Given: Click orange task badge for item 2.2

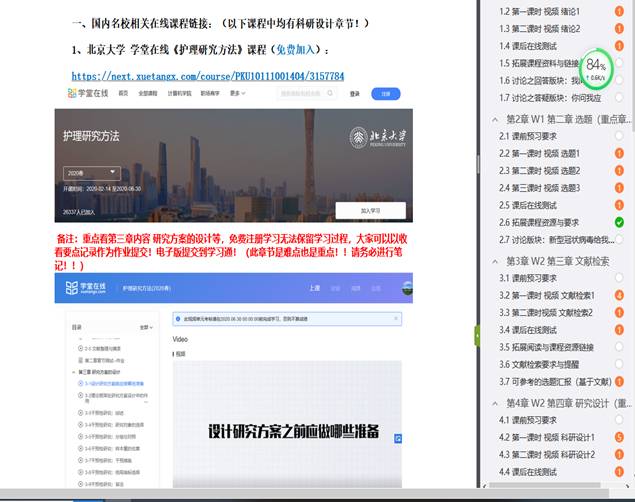Looking at the screenshot, I should (619, 153).
